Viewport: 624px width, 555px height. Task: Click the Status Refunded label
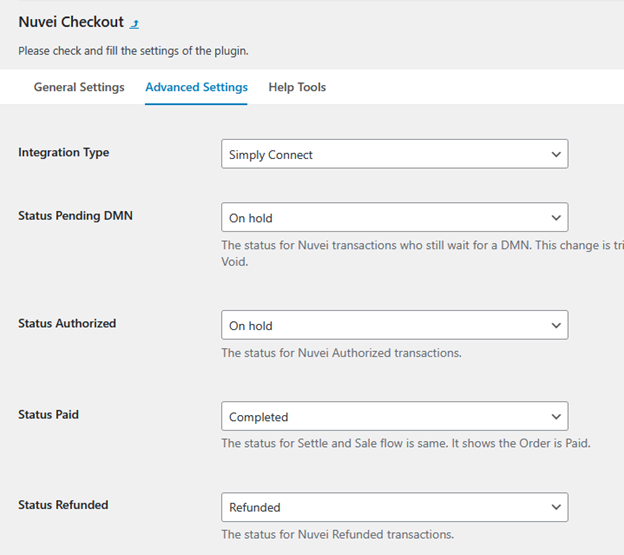pos(63,505)
